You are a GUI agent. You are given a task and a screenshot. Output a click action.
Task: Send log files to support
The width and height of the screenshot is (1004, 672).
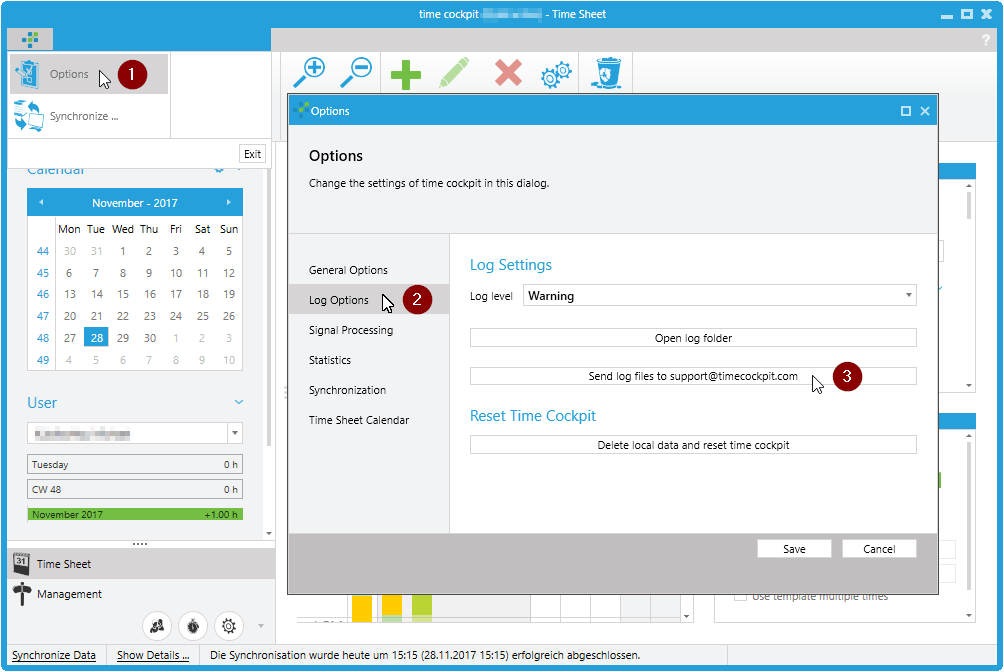tap(693, 376)
